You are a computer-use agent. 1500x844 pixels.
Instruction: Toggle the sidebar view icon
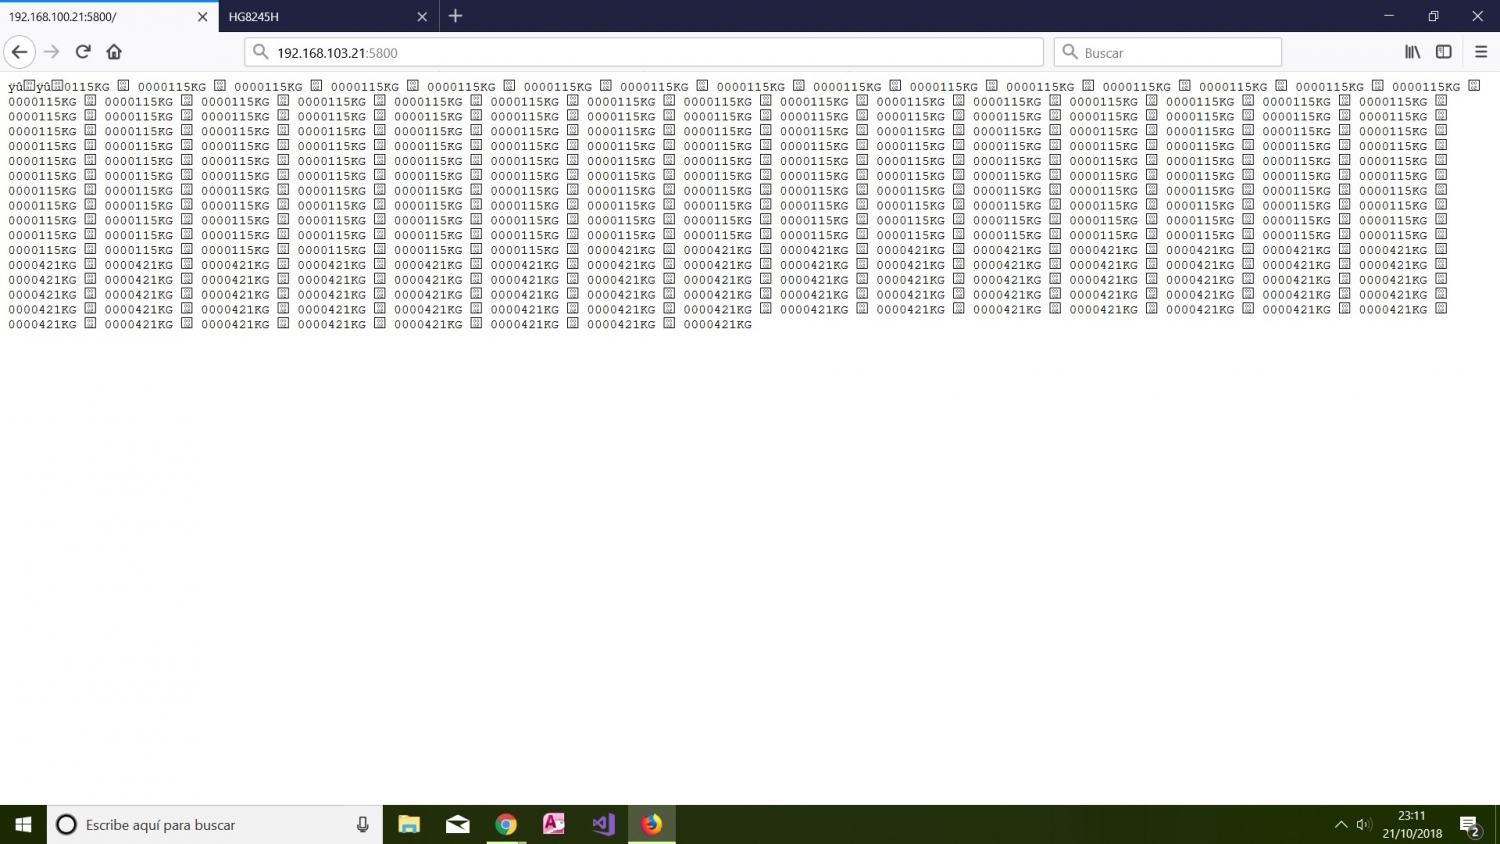(1444, 52)
